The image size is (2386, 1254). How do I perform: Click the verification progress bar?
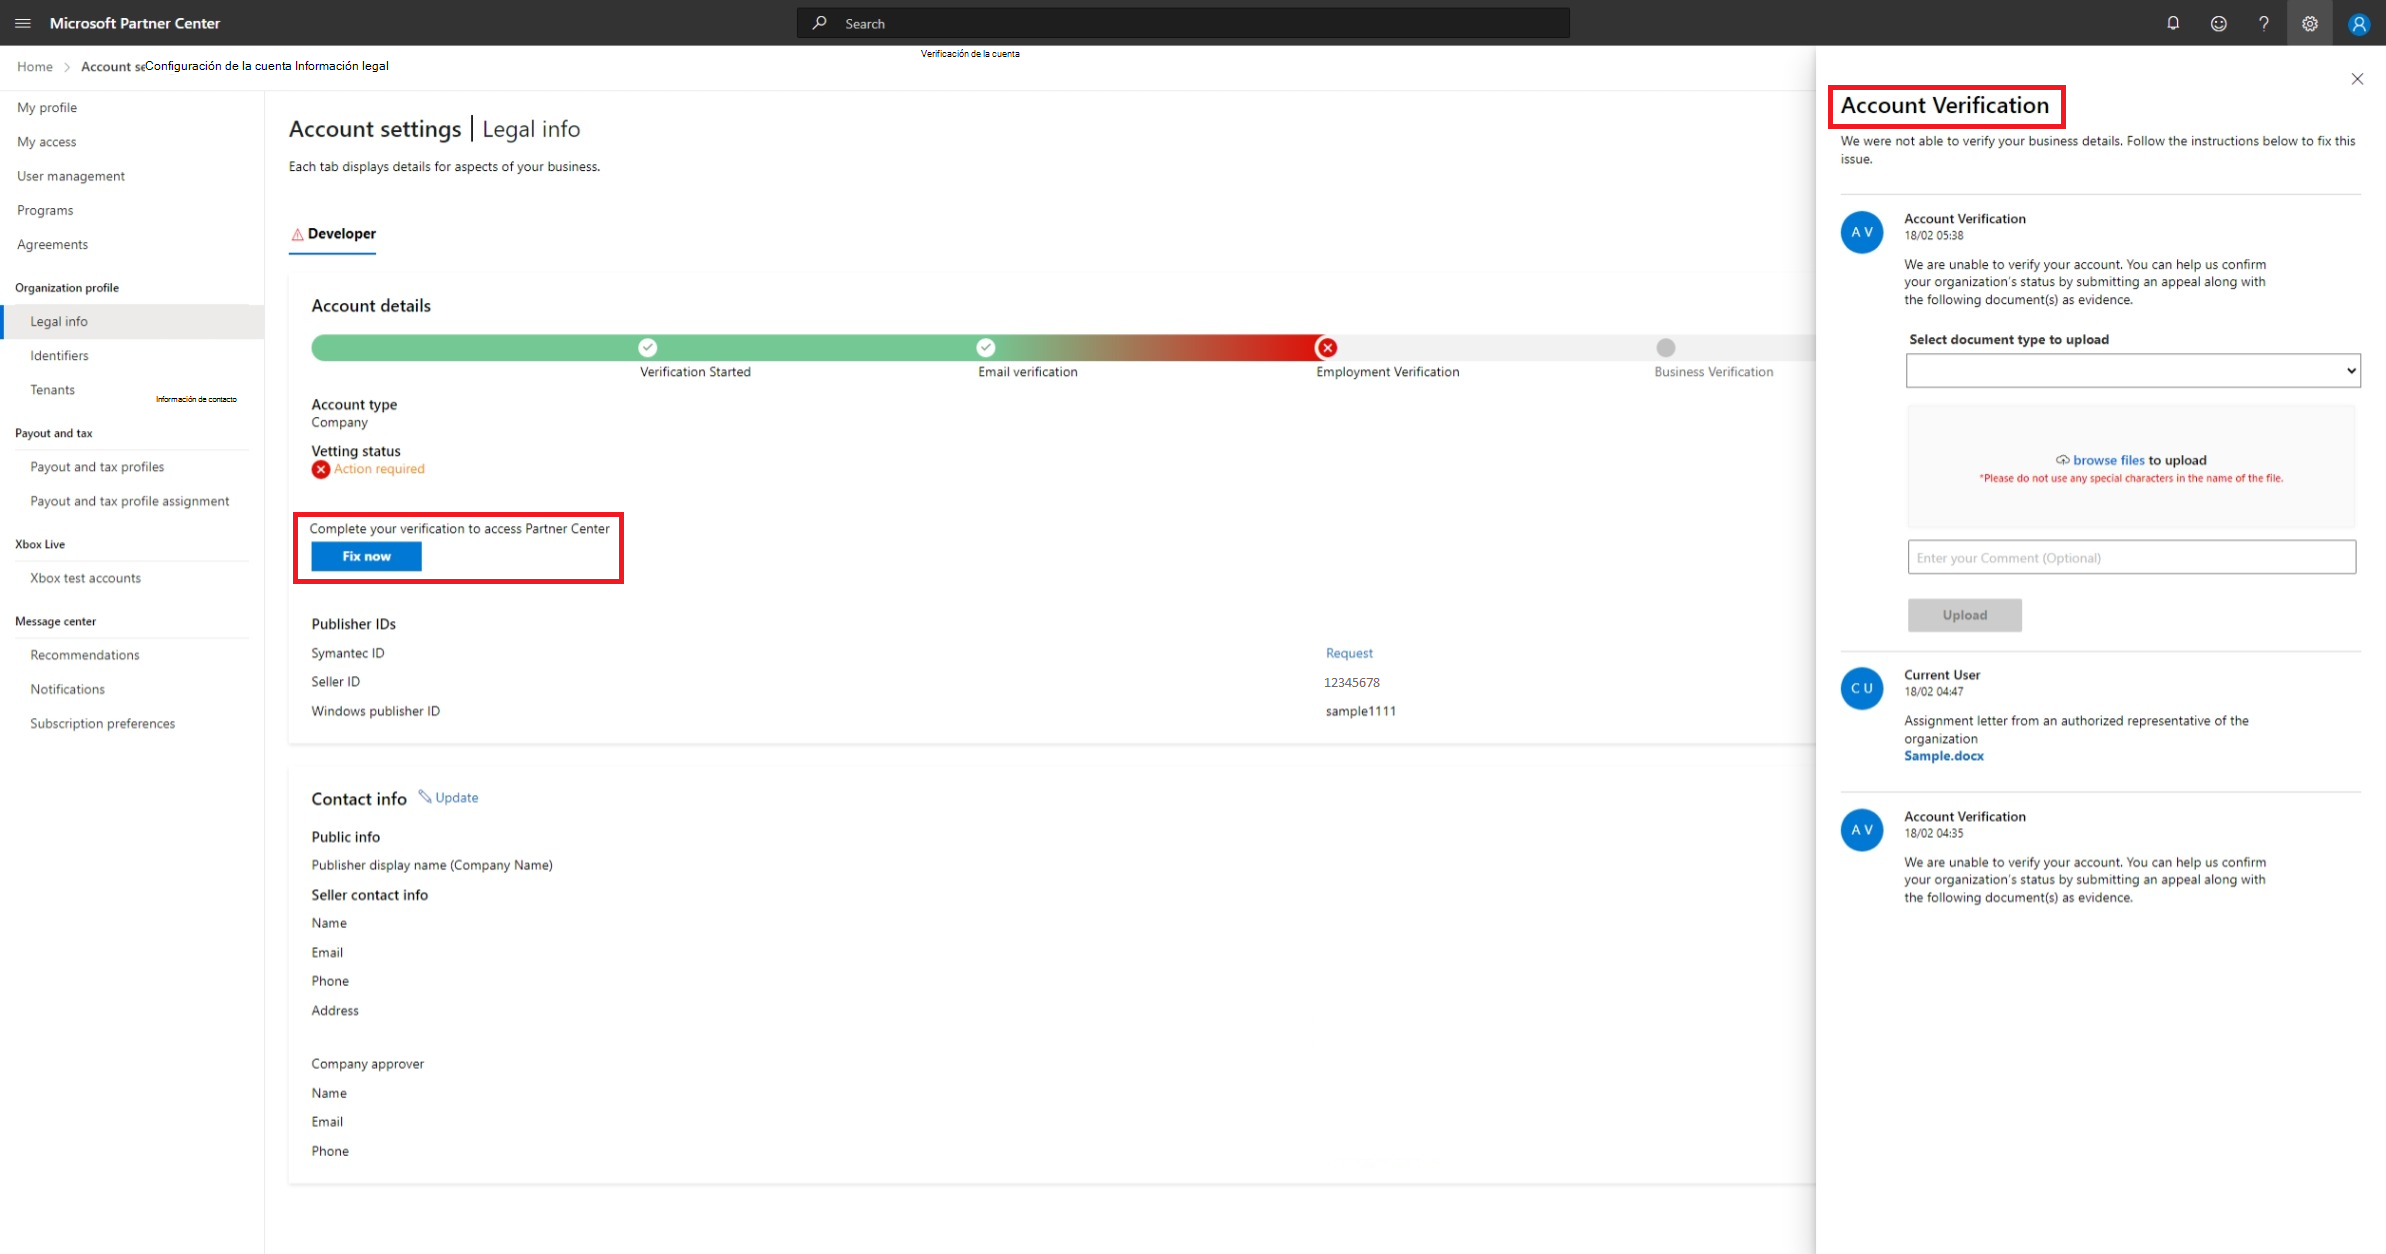(1062, 347)
